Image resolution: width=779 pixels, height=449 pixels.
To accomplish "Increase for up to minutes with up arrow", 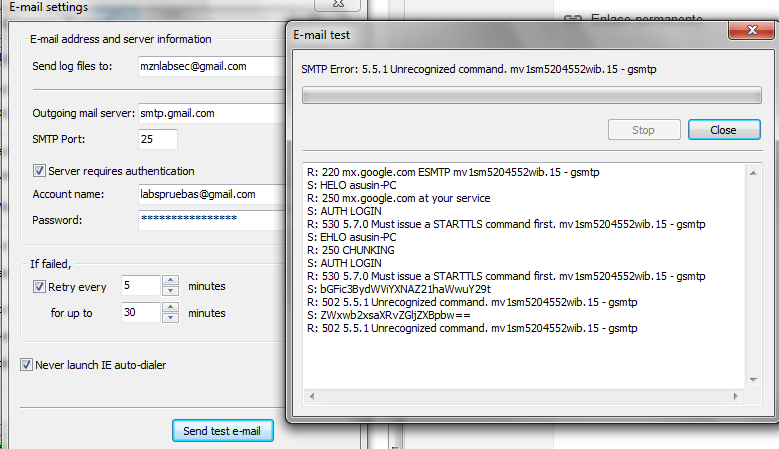I will click(170, 307).
